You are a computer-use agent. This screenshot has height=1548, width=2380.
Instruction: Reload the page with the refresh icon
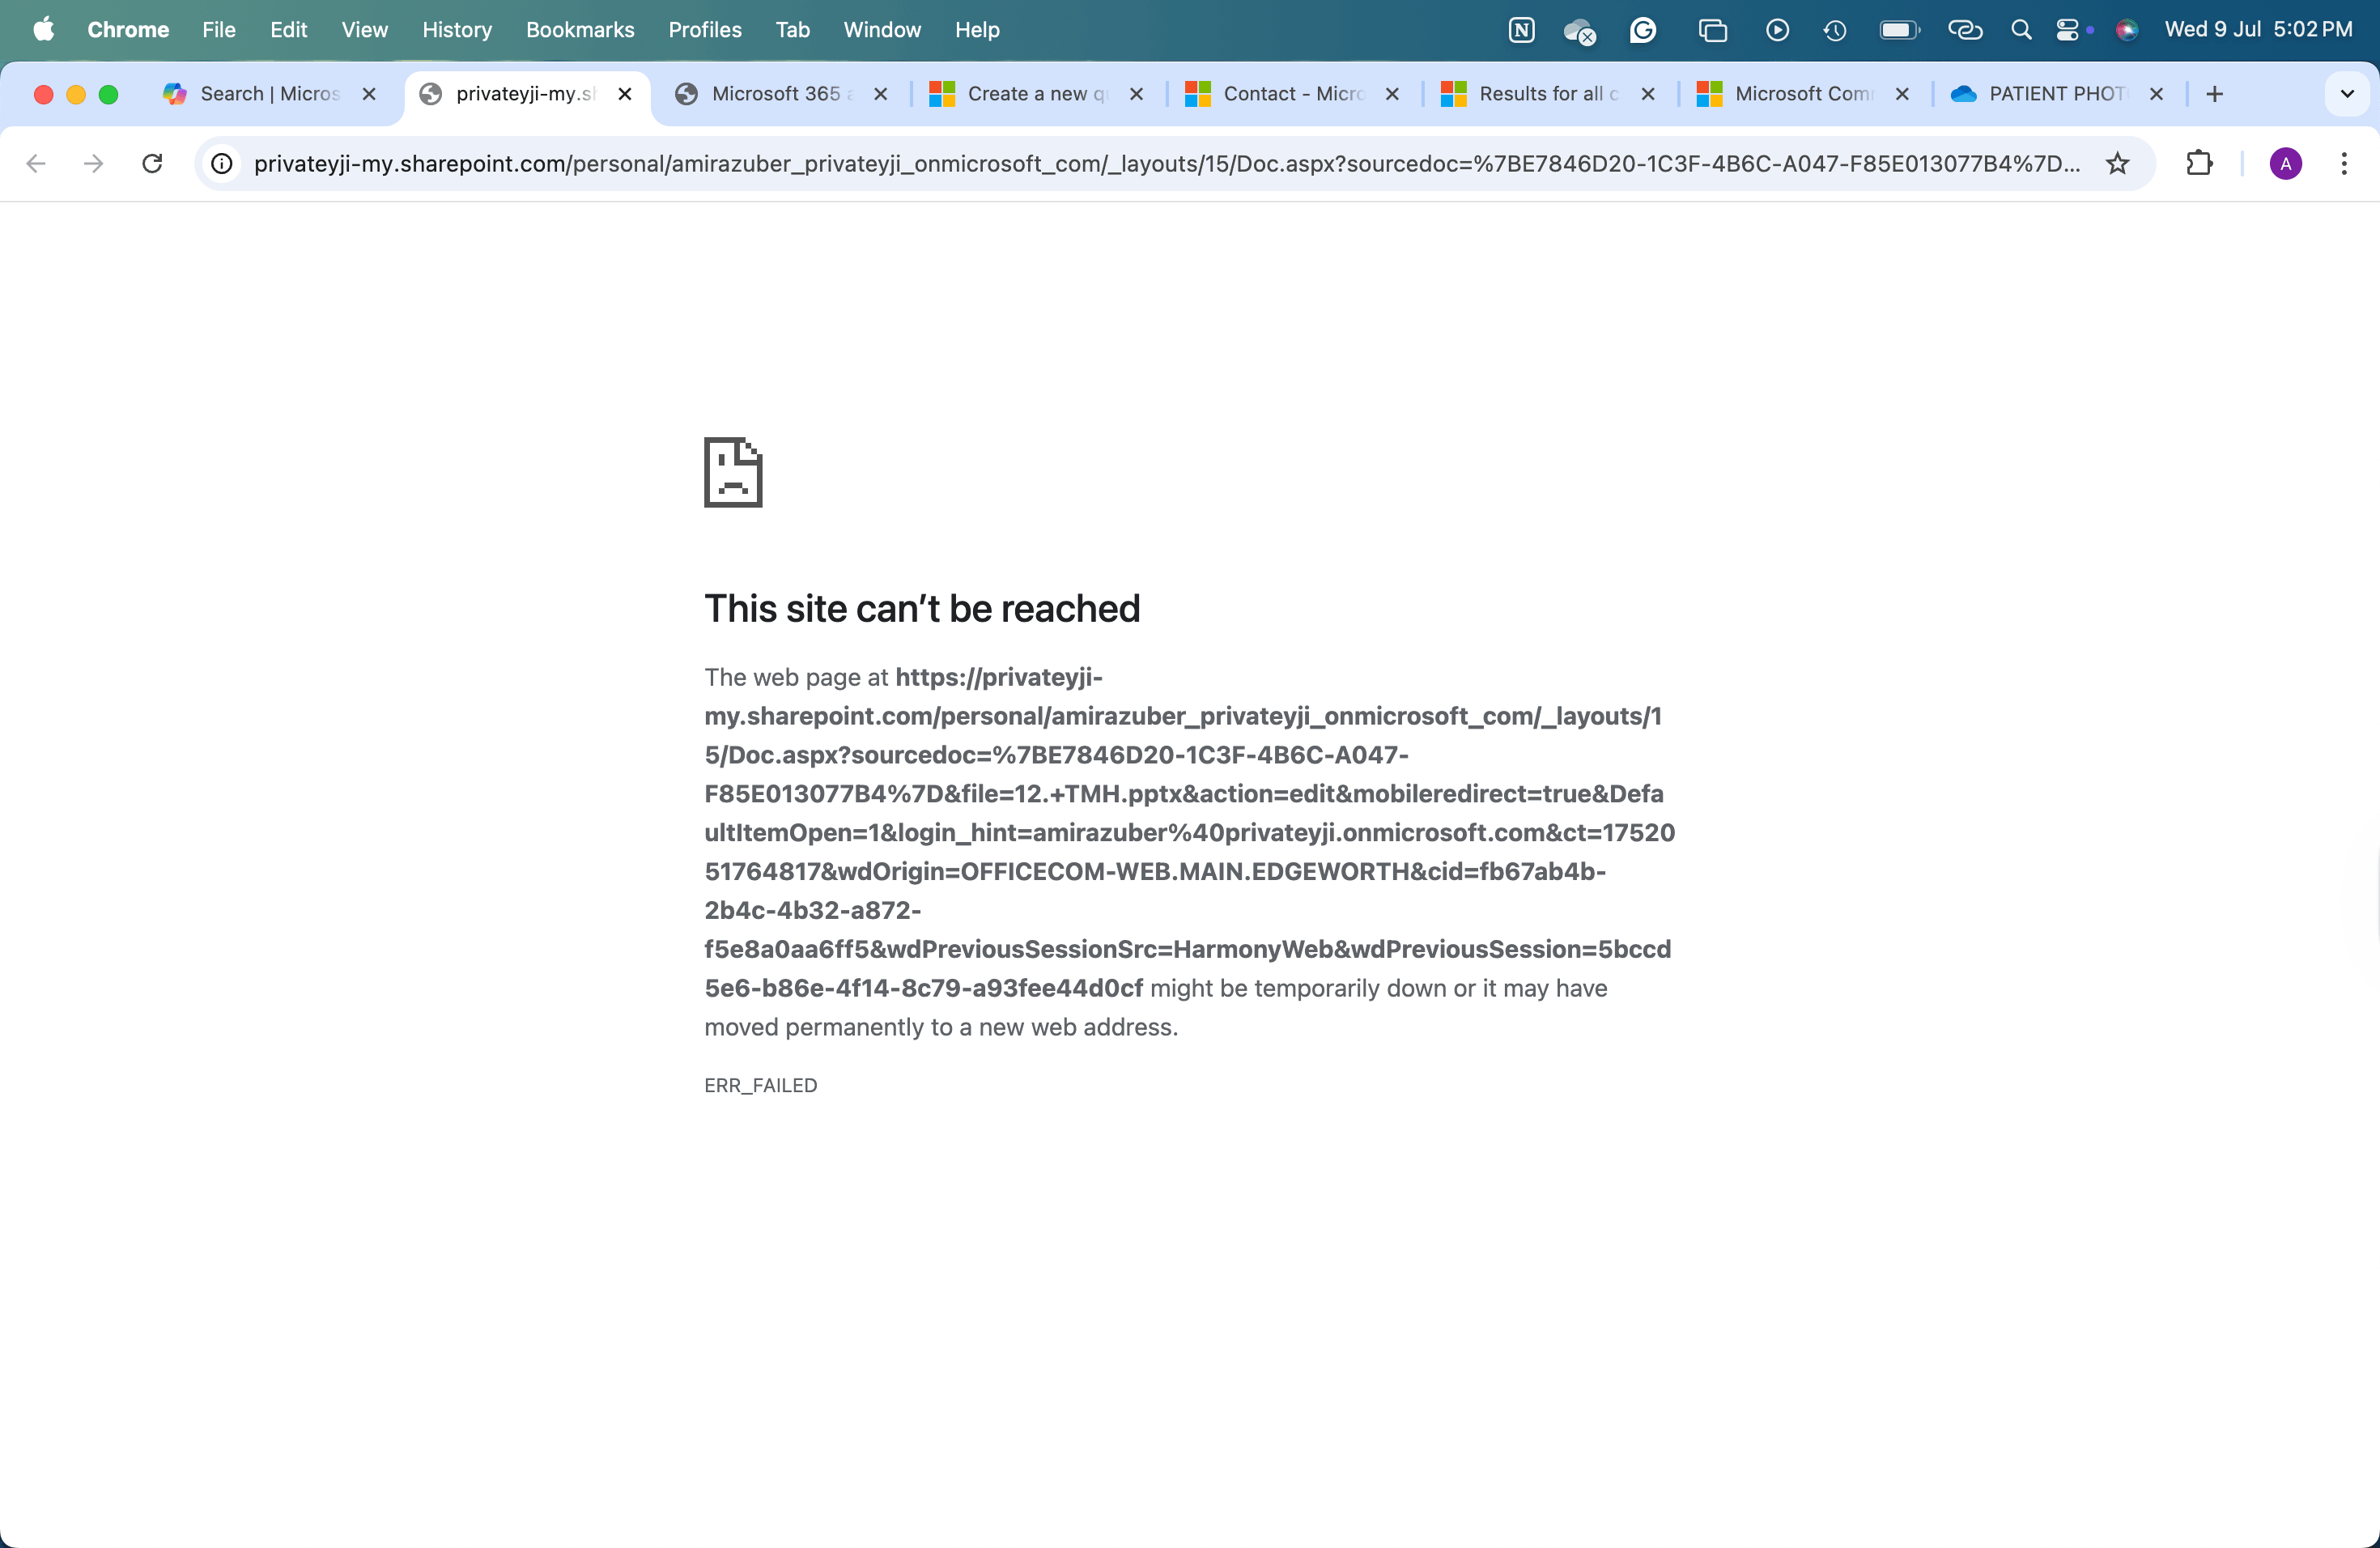tap(152, 163)
